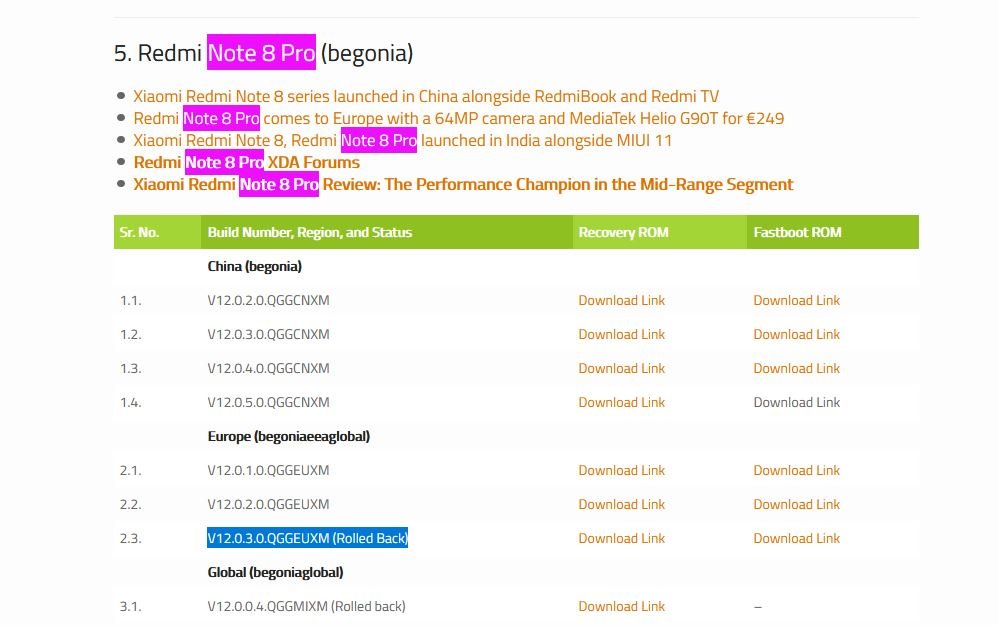This screenshot has height=625, width=998.
Task: Download Recovery ROM for V12.0.1.0.QGGEUXM
Action: (x=621, y=470)
